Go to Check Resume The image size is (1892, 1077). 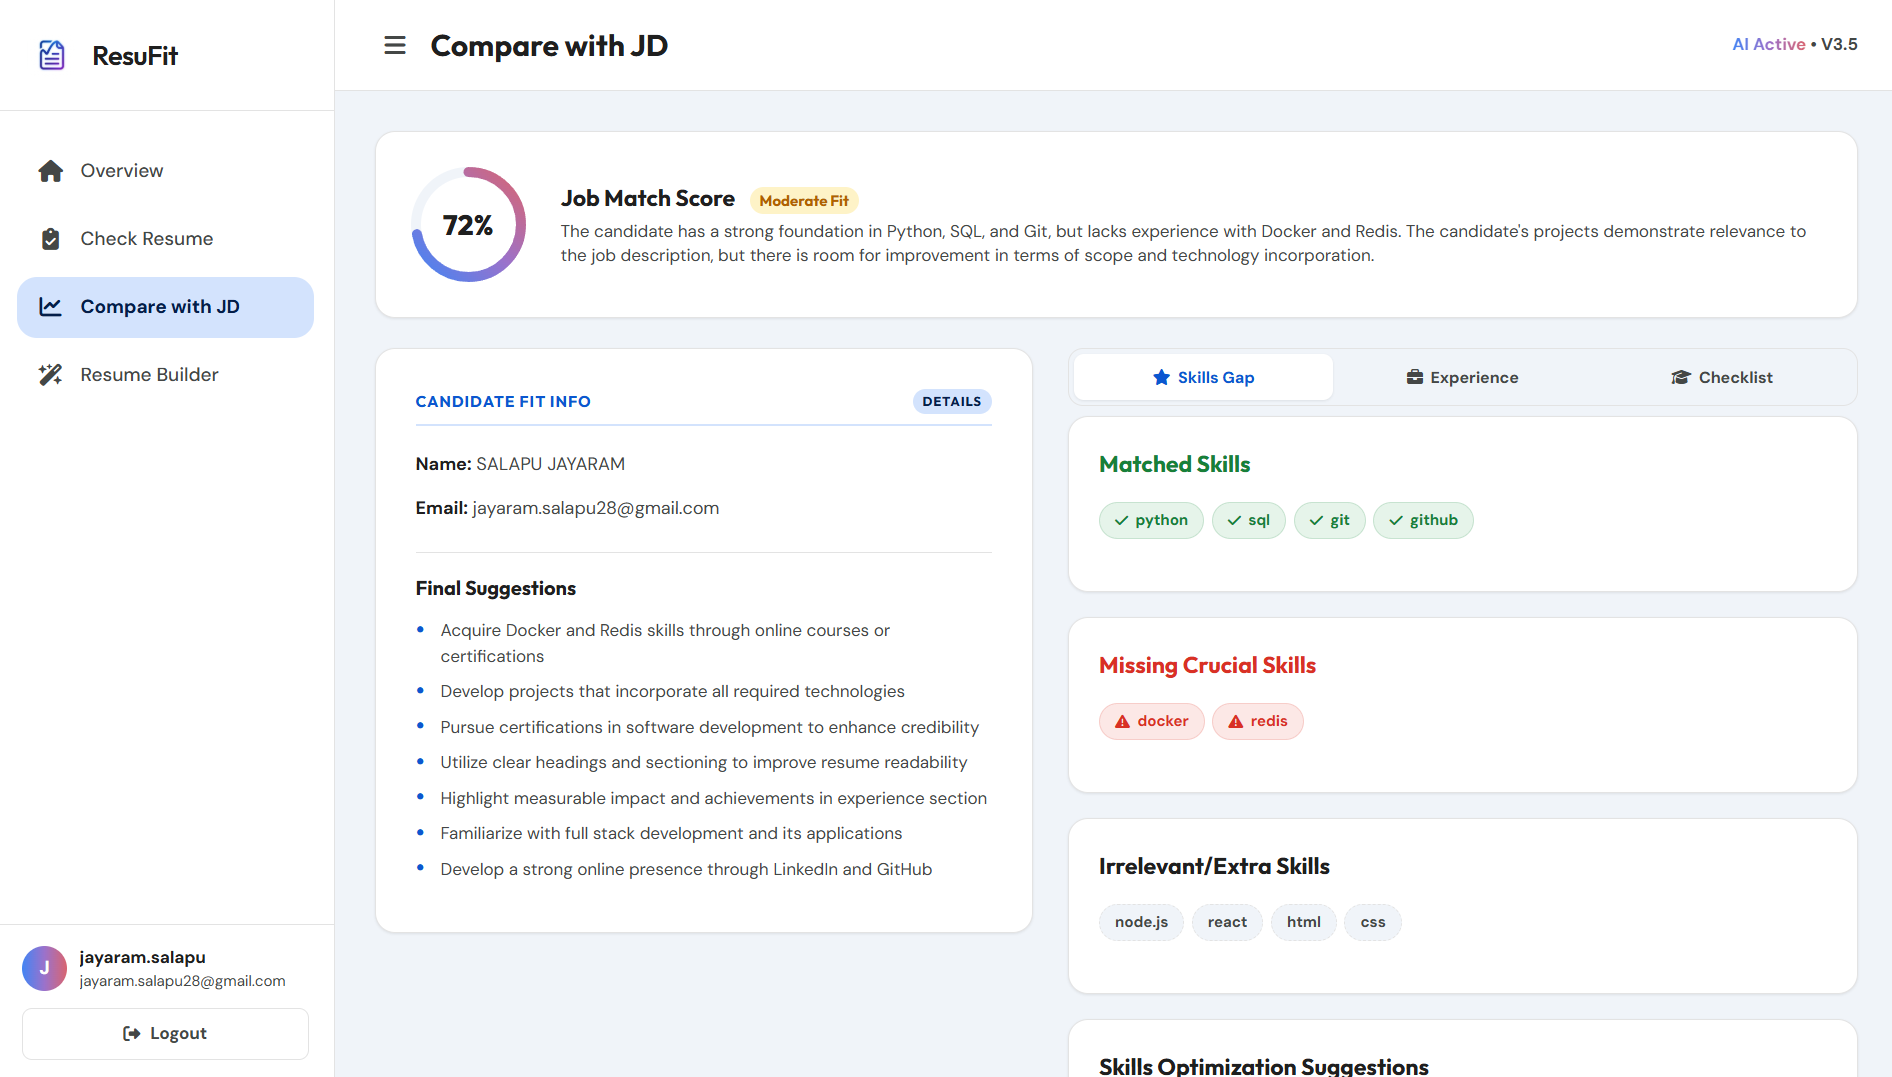pyautogui.click(x=166, y=239)
